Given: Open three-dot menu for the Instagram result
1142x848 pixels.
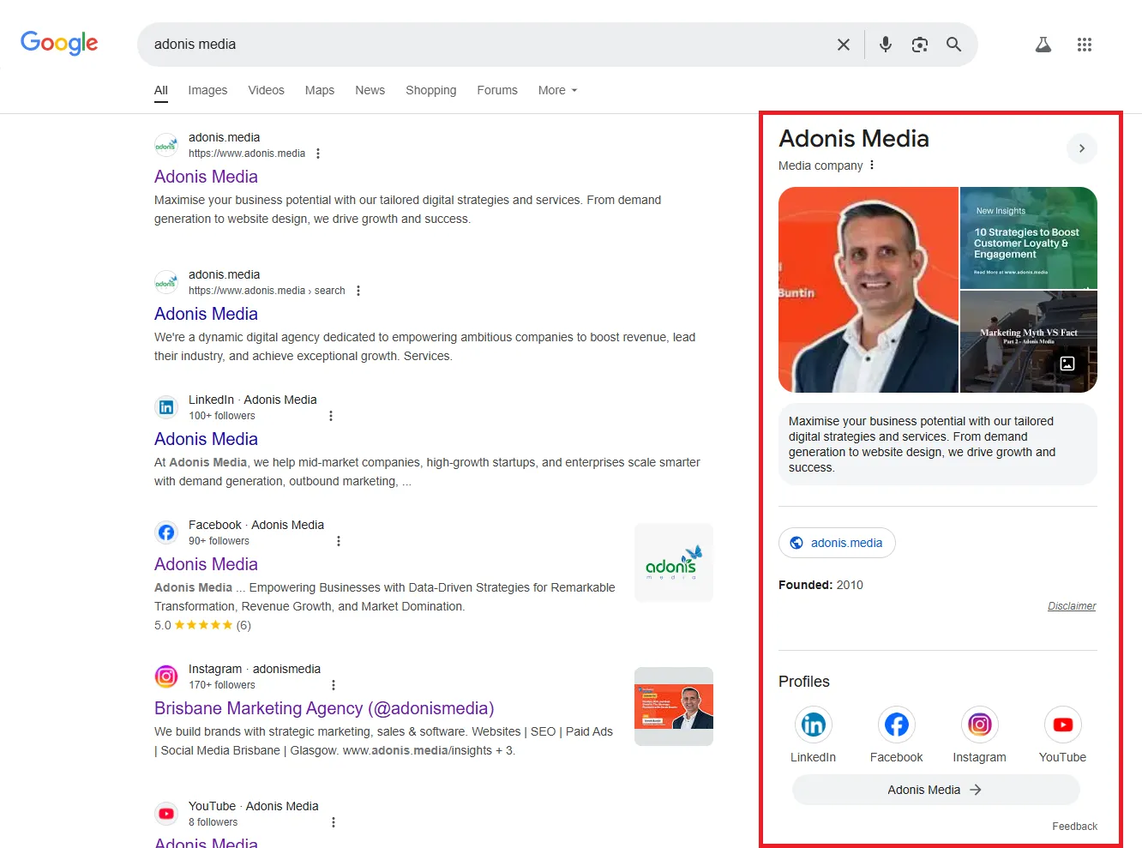Looking at the screenshot, I should [x=333, y=686].
